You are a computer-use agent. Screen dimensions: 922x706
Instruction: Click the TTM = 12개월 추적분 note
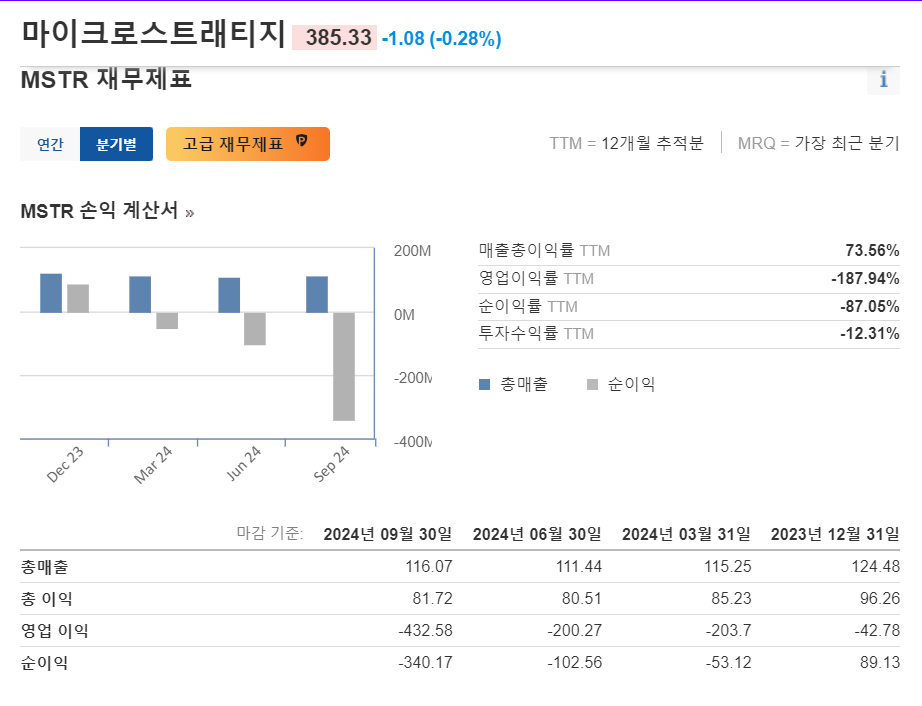626,143
